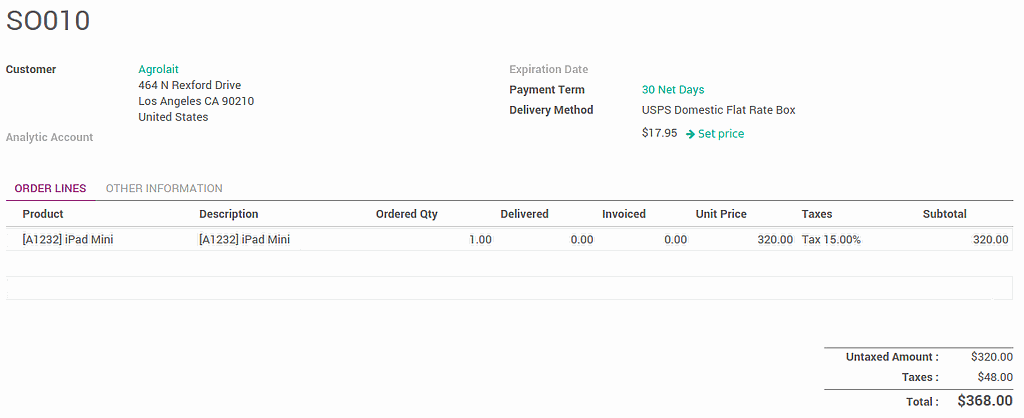
Task: Sort by the Product column header
Action: tap(43, 214)
